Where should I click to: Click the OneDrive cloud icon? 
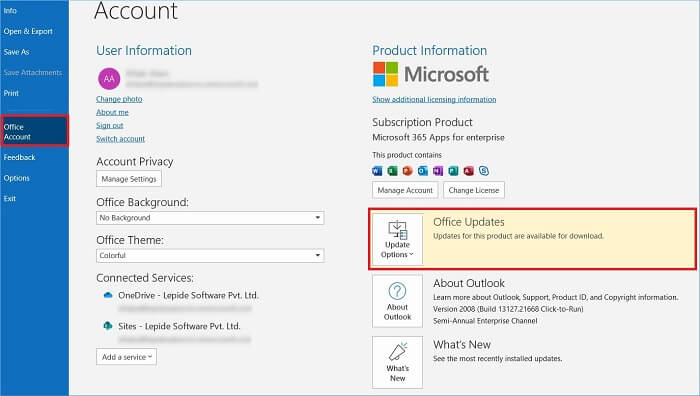tap(108, 295)
